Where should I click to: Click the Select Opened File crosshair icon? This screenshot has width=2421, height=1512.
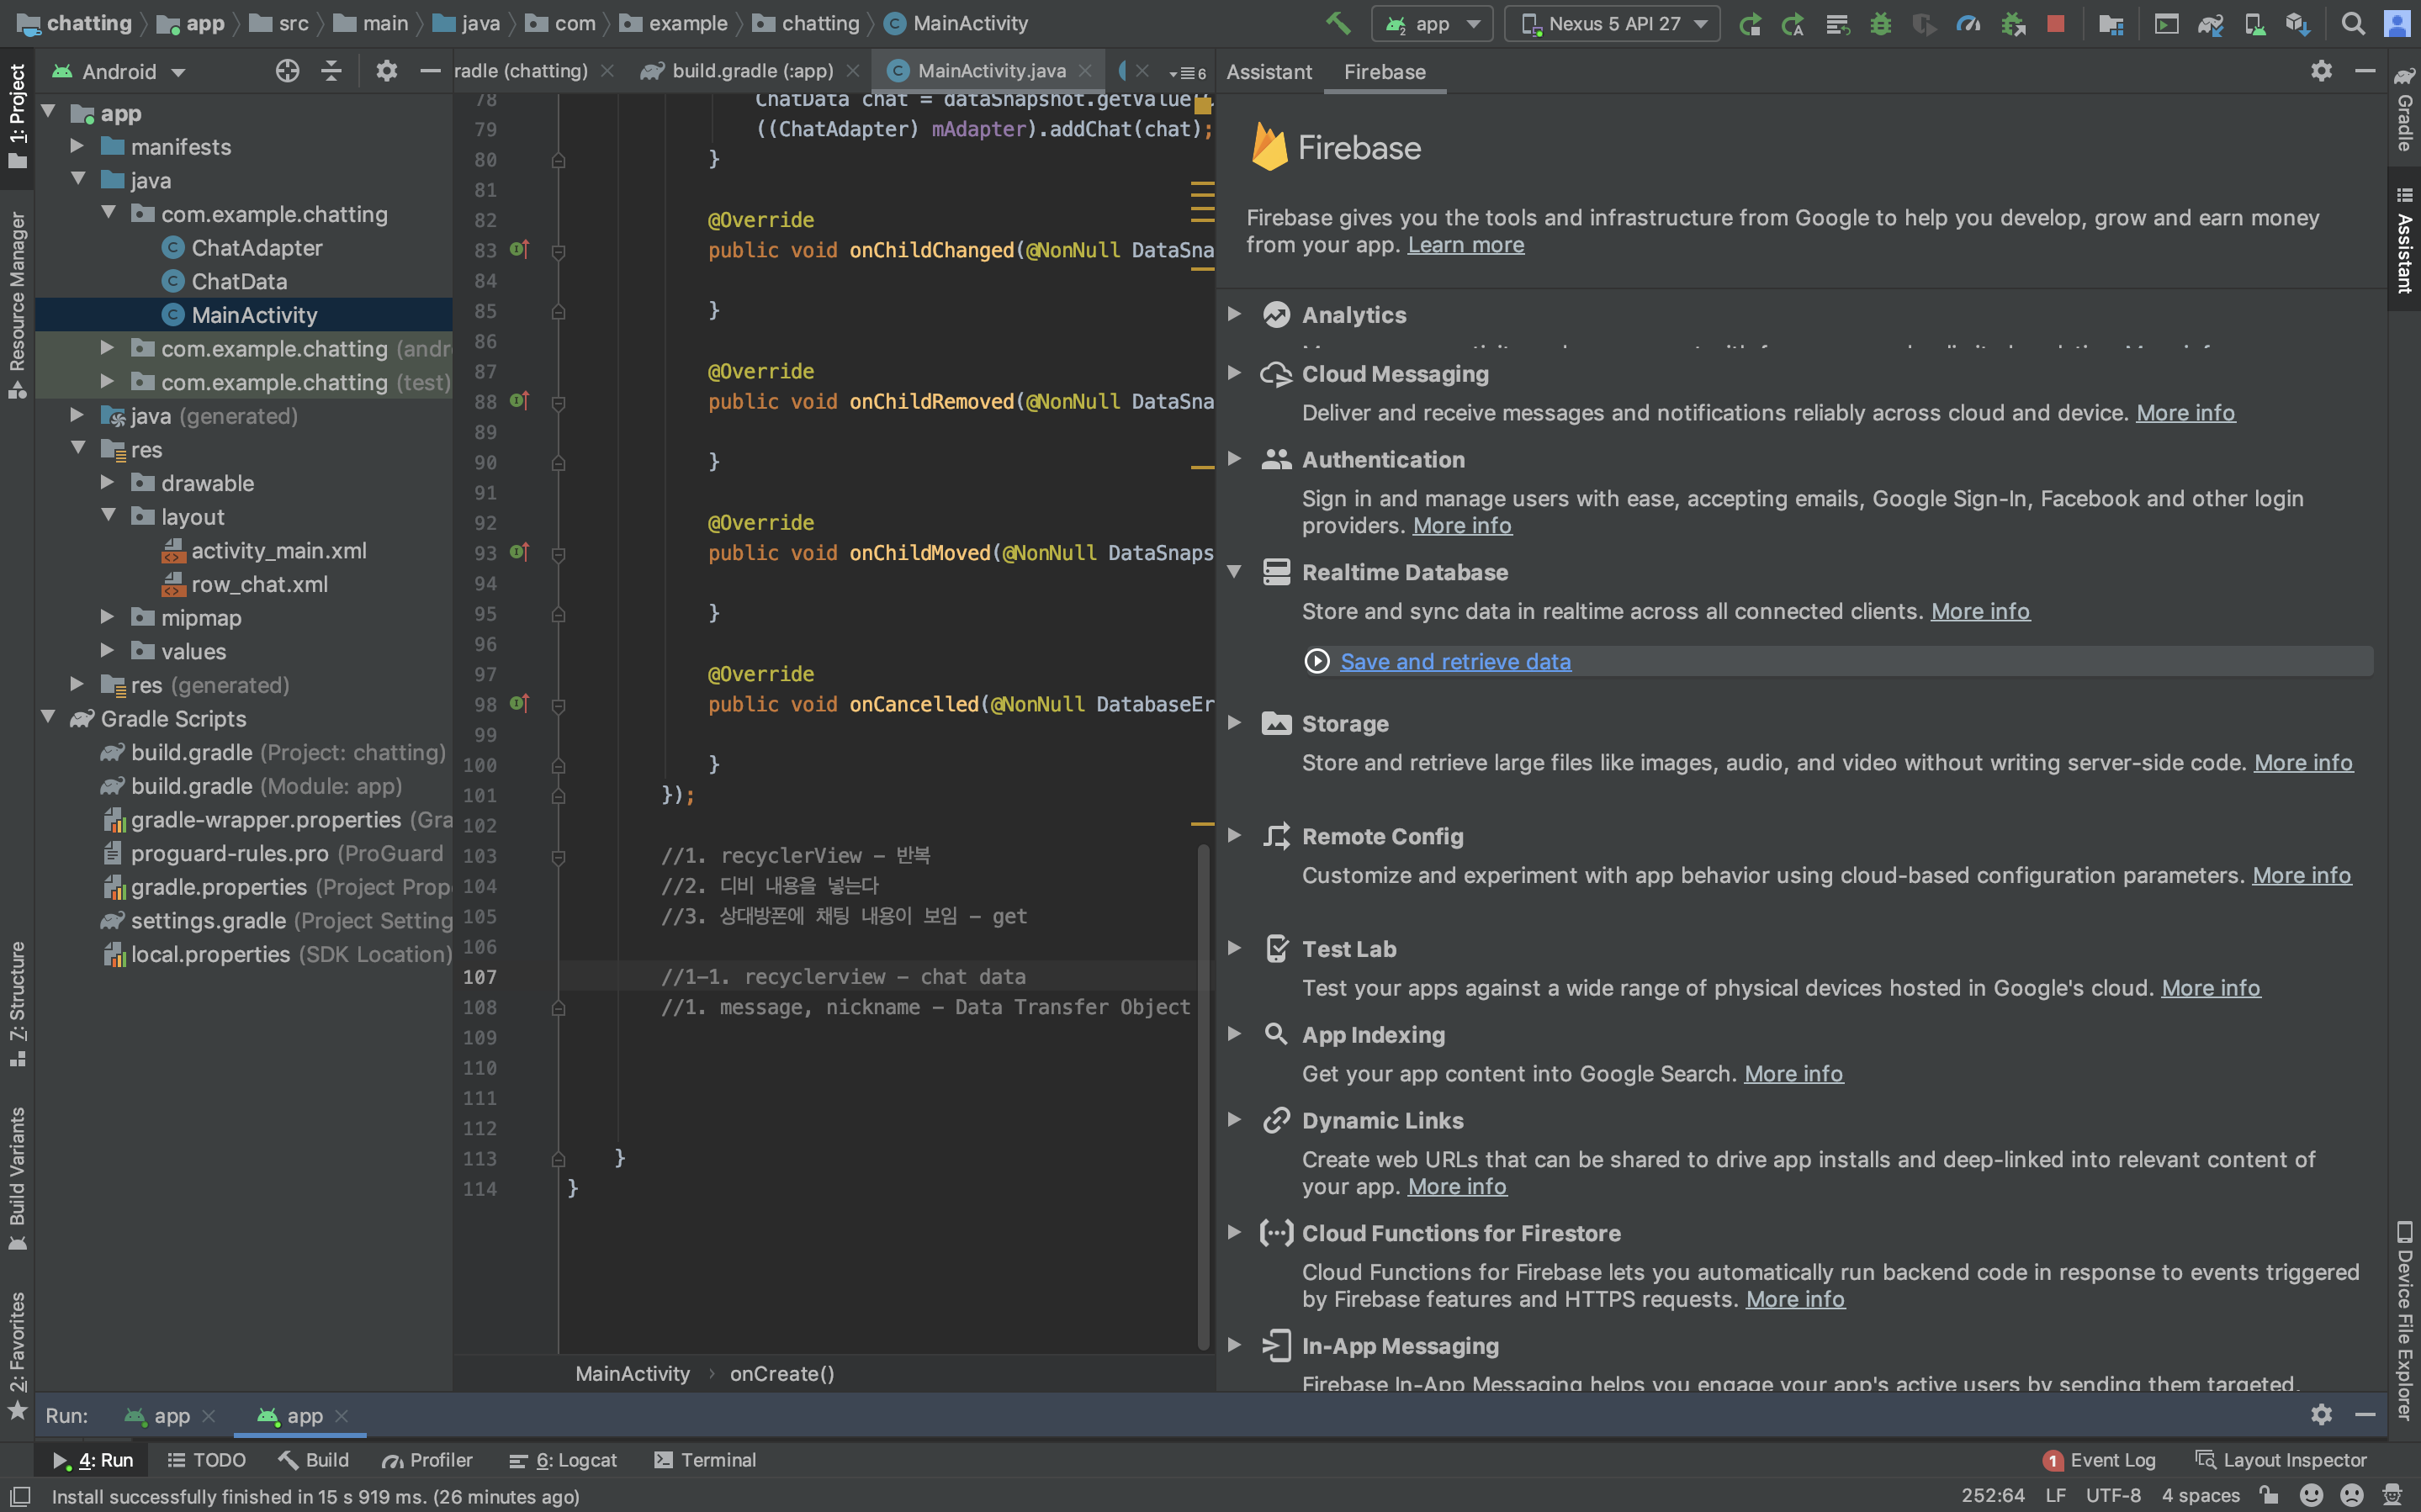[x=287, y=71]
